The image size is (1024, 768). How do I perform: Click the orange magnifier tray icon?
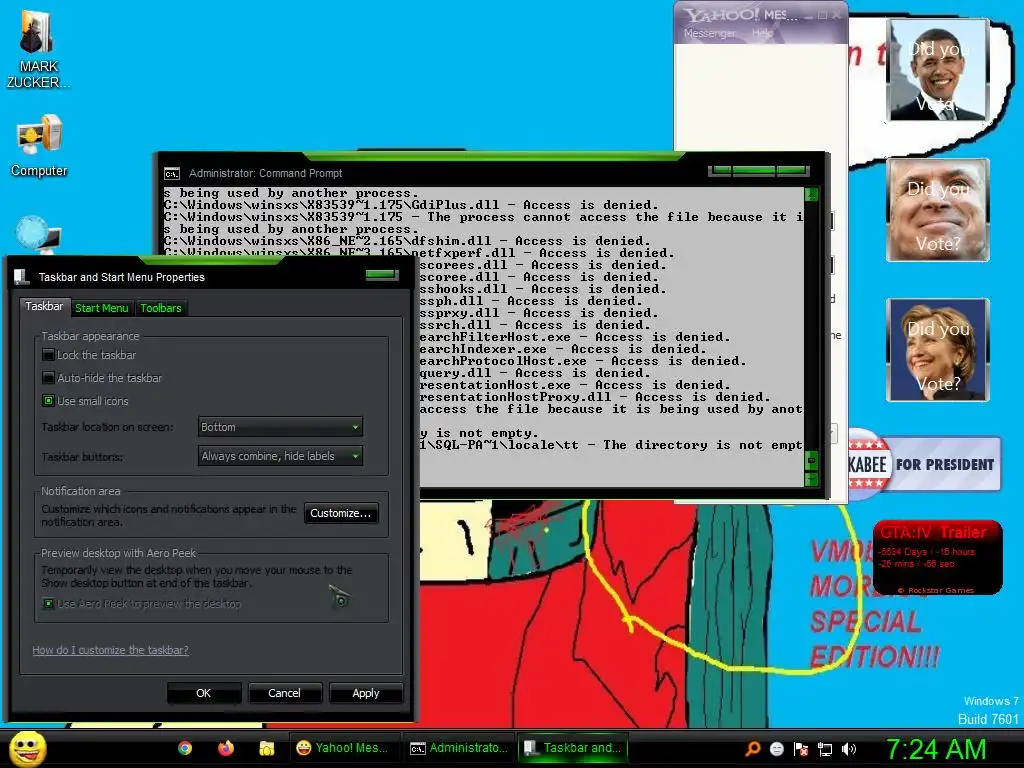752,749
